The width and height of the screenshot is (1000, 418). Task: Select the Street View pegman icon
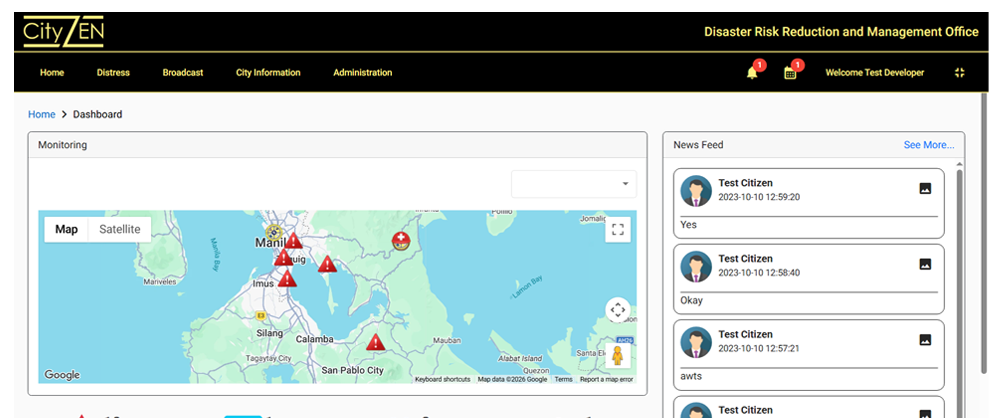pos(617,355)
